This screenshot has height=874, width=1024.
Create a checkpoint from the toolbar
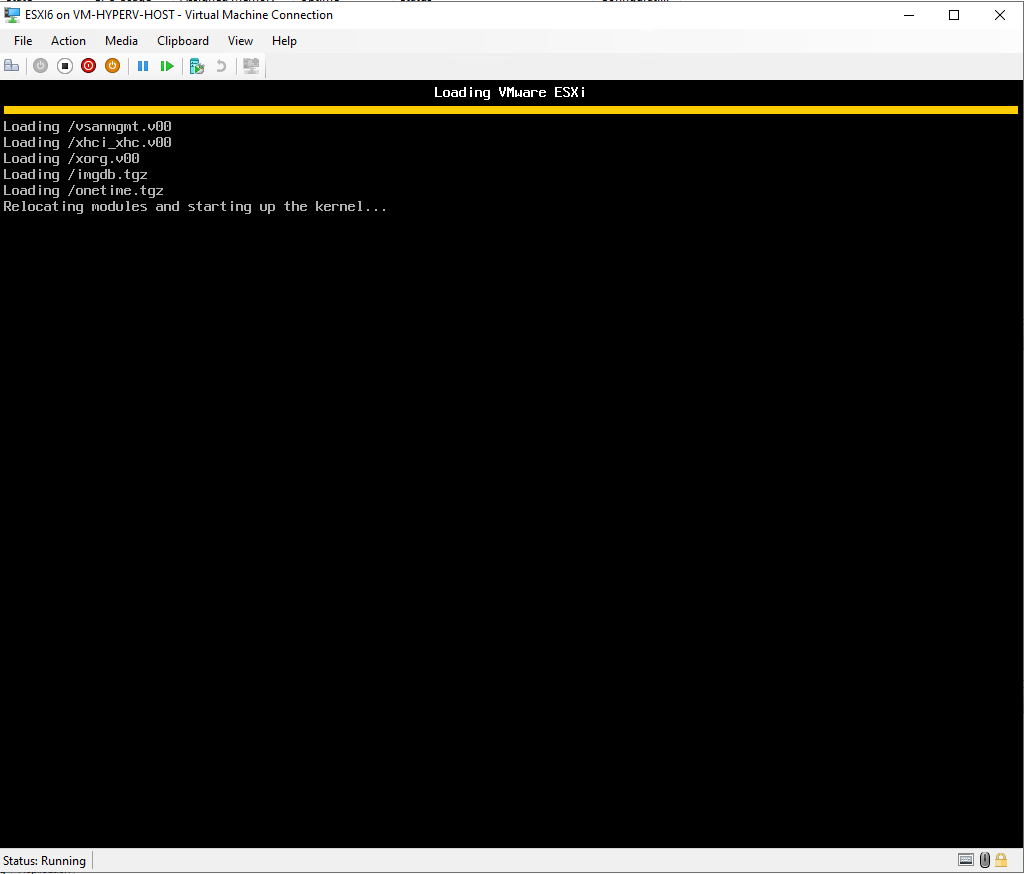(197, 66)
